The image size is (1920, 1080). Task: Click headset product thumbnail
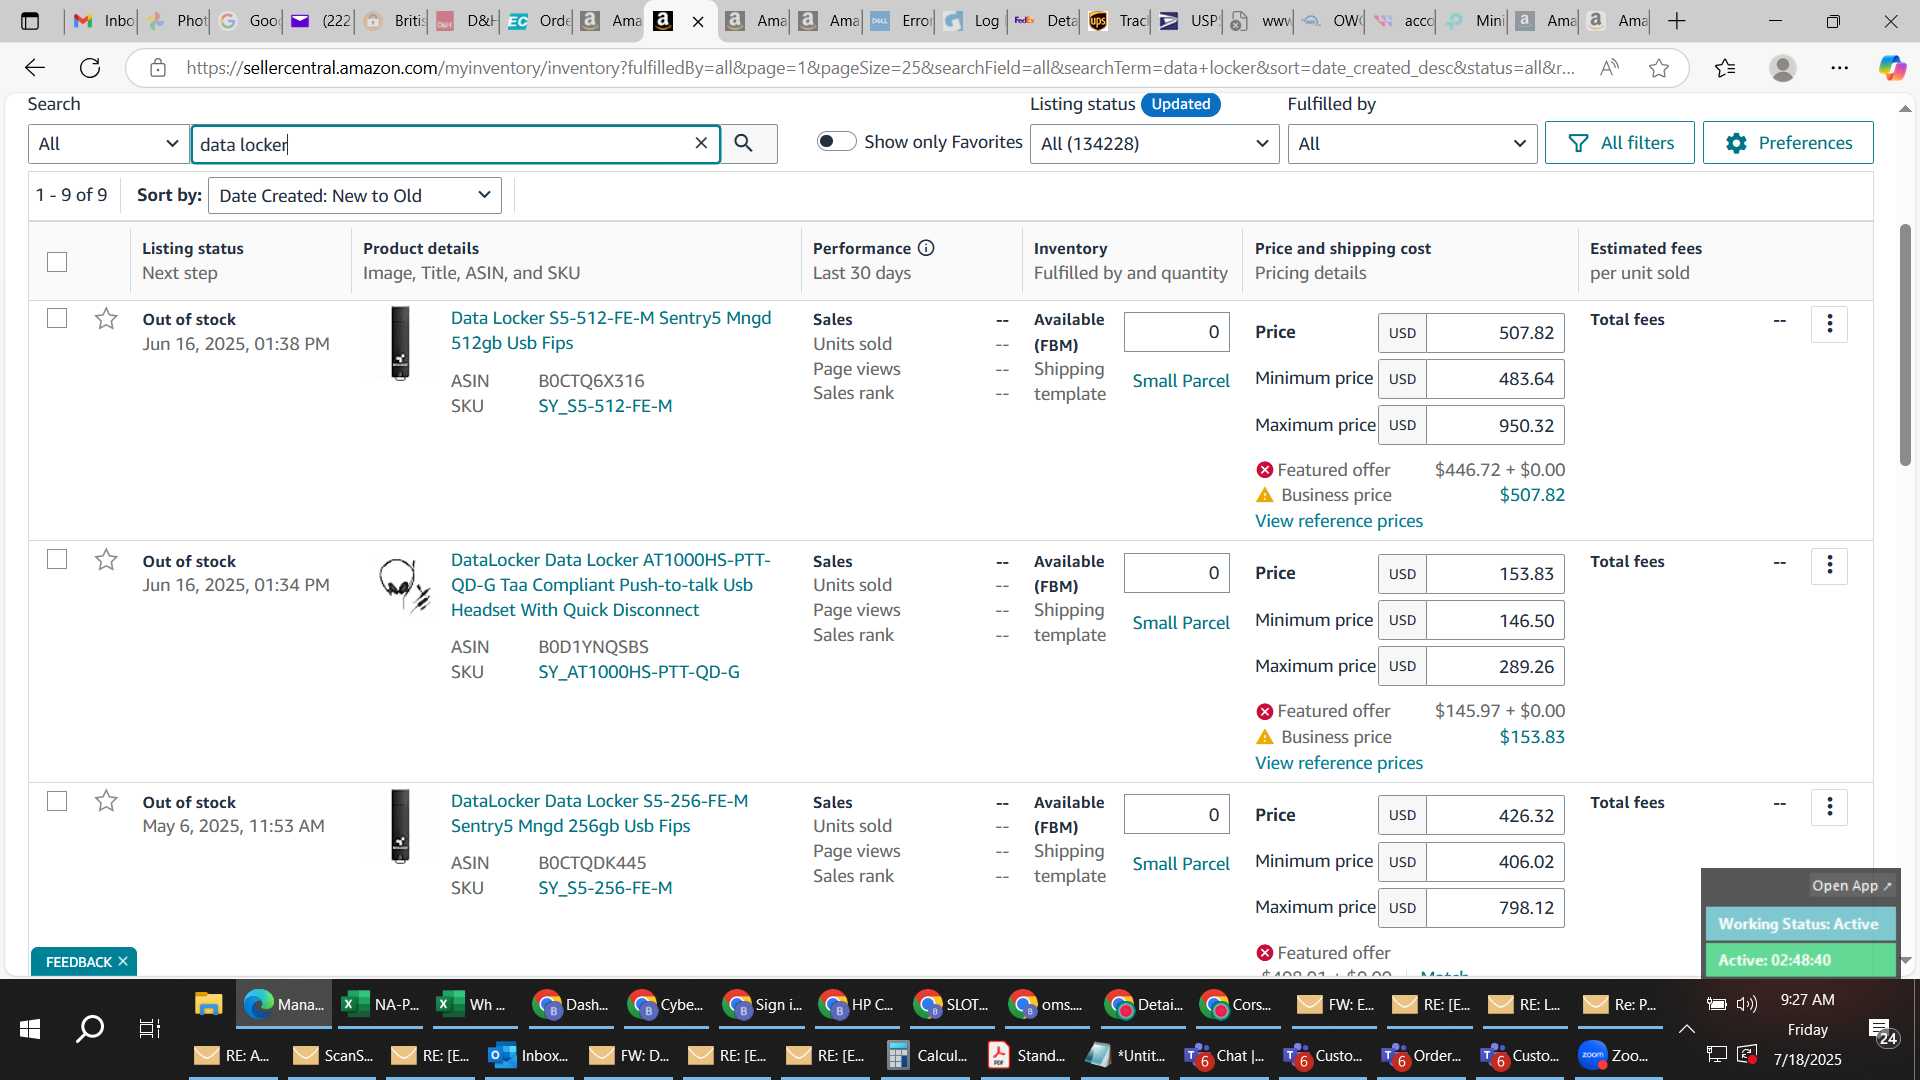tap(403, 585)
